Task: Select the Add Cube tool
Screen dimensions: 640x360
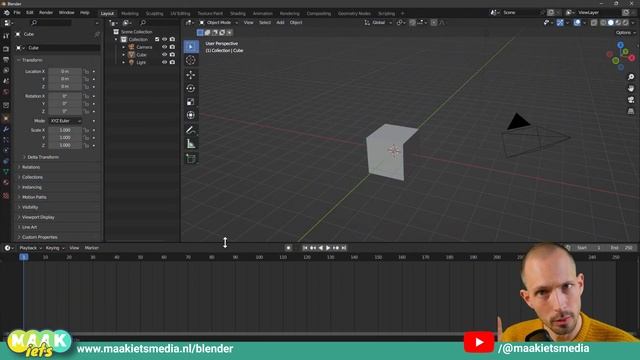Action: 191,158
